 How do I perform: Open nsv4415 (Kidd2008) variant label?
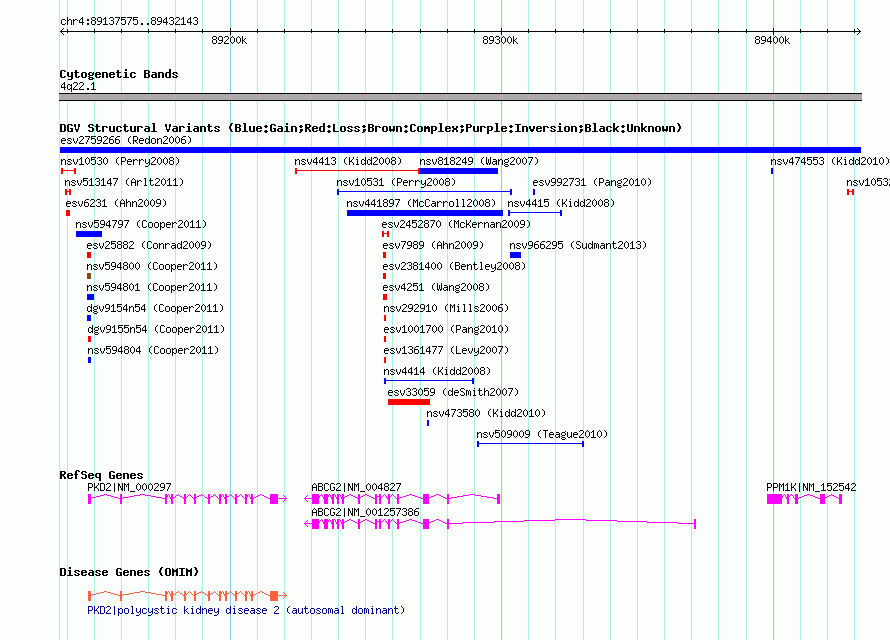561,203
